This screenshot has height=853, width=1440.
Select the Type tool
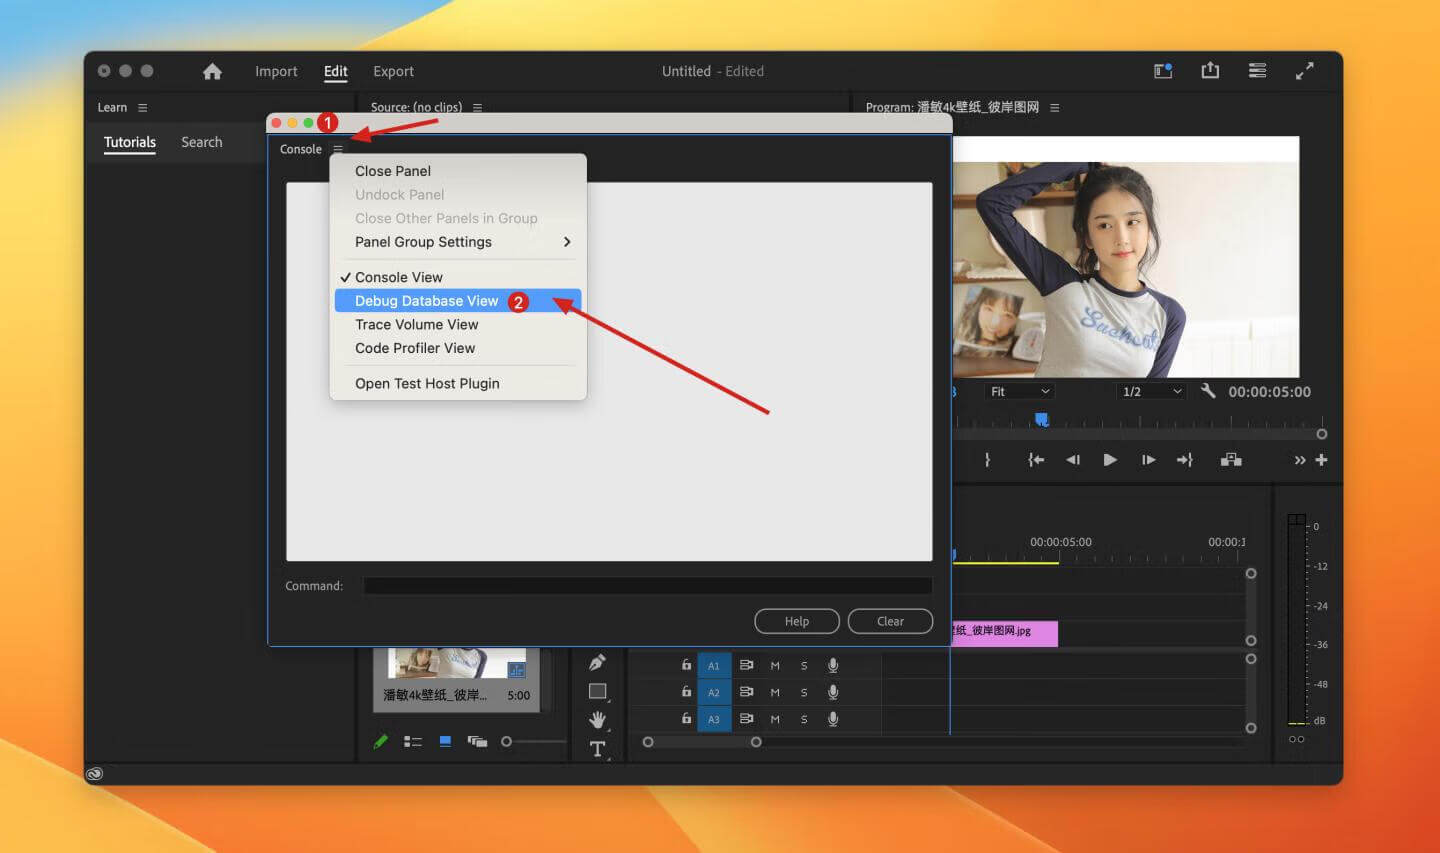coord(597,749)
